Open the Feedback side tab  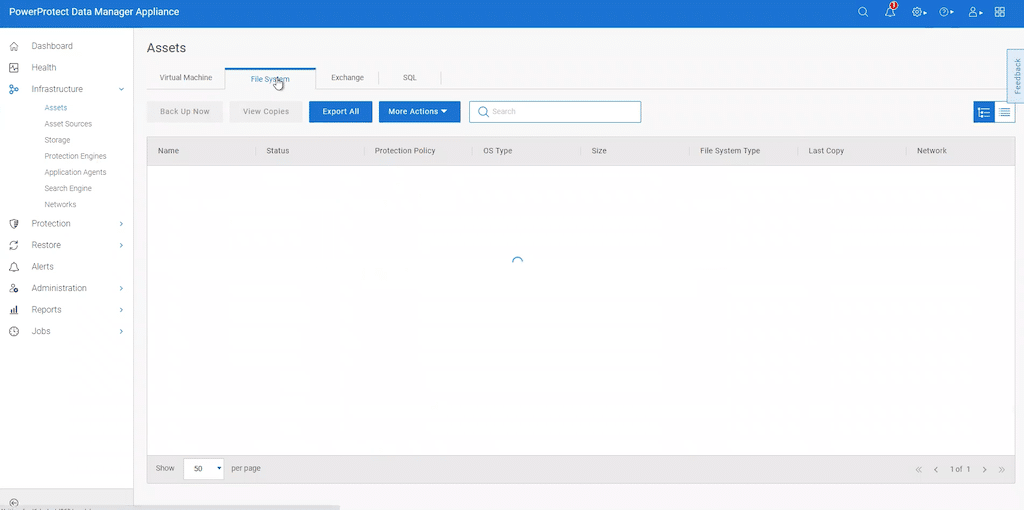click(1016, 76)
